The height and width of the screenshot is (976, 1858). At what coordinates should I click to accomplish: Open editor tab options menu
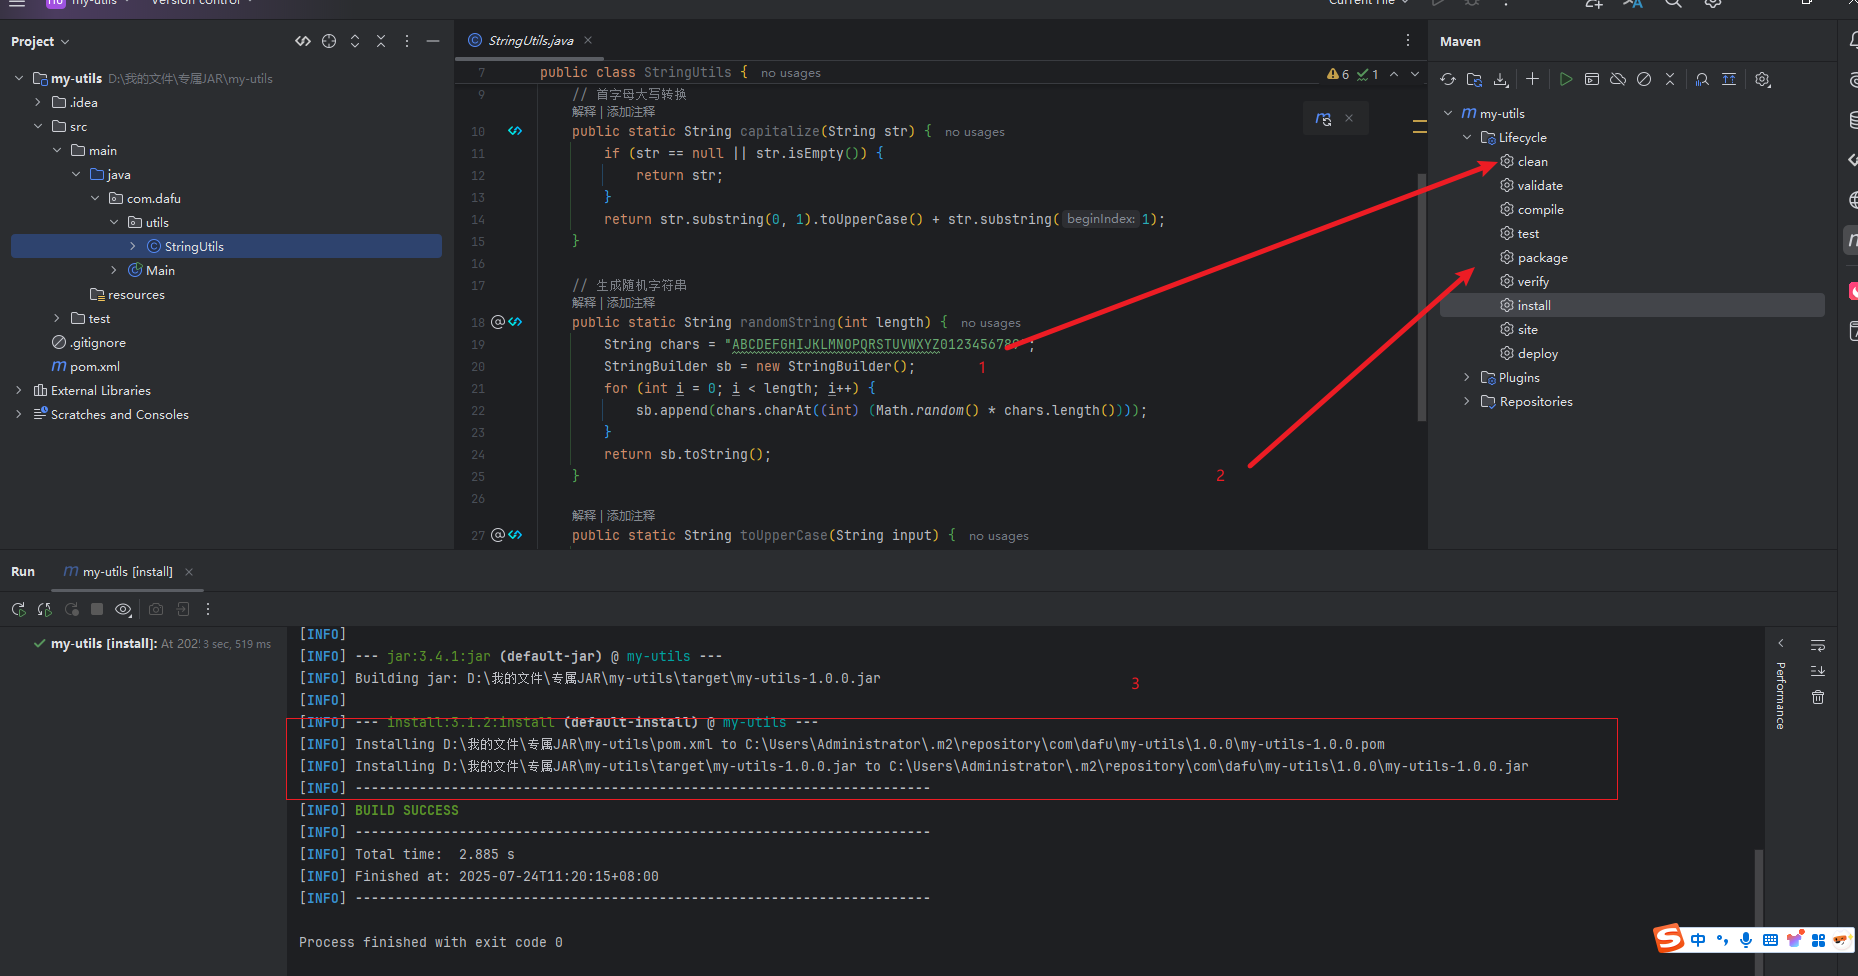point(1408,40)
